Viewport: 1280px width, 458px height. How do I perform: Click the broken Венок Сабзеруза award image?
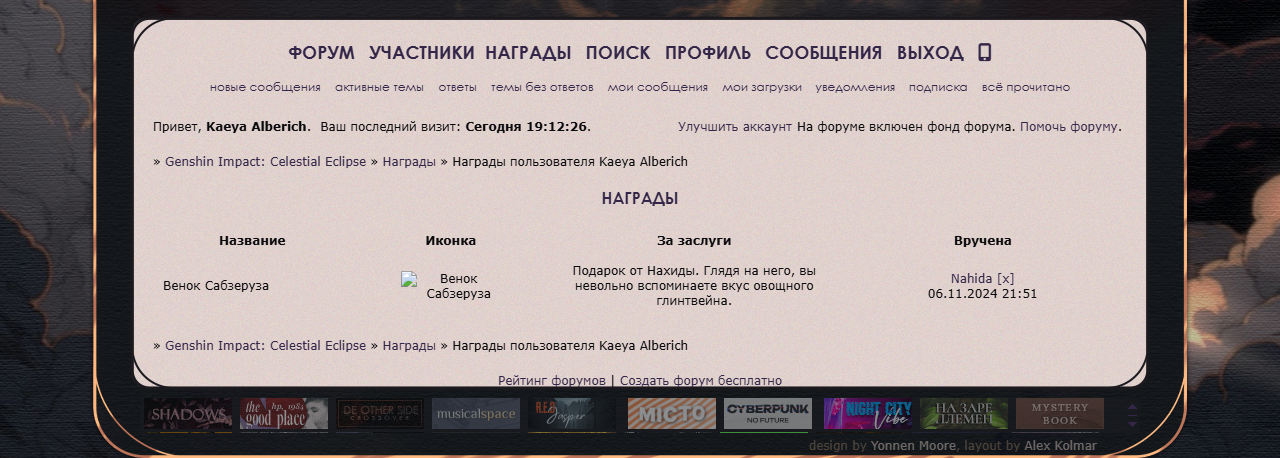[x=450, y=286]
